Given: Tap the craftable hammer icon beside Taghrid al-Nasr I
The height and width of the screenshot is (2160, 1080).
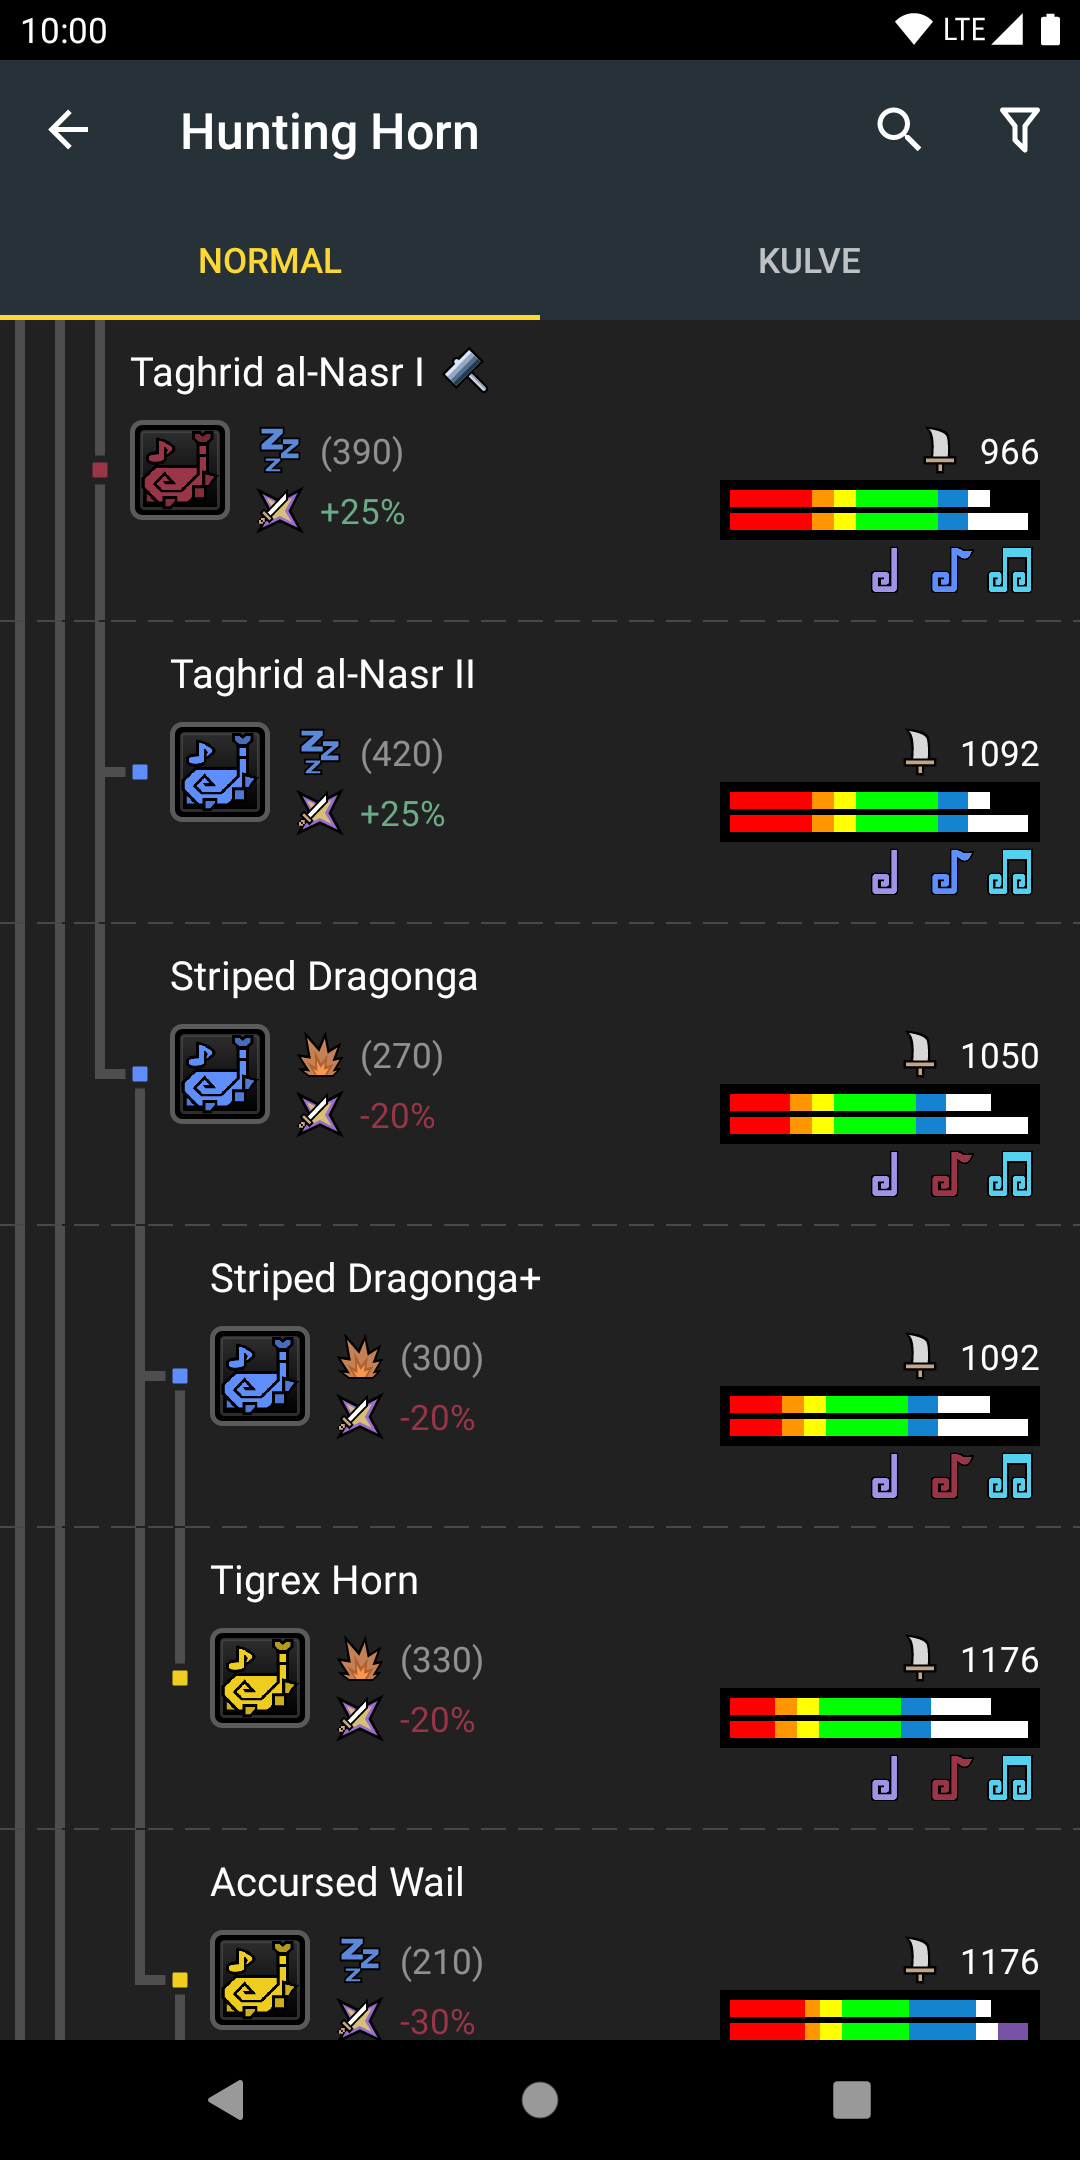Looking at the screenshot, I should coord(466,371).
